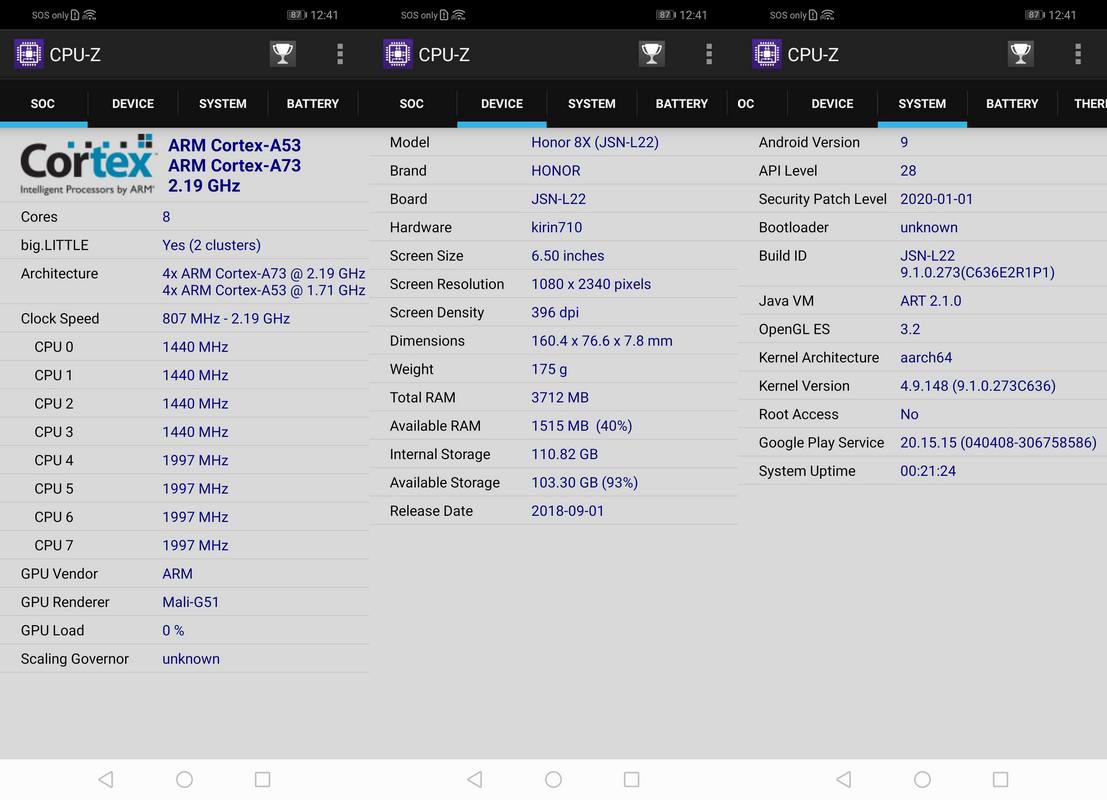
Task: Tap Recents square button in middle screen
Action: [632, 779]
